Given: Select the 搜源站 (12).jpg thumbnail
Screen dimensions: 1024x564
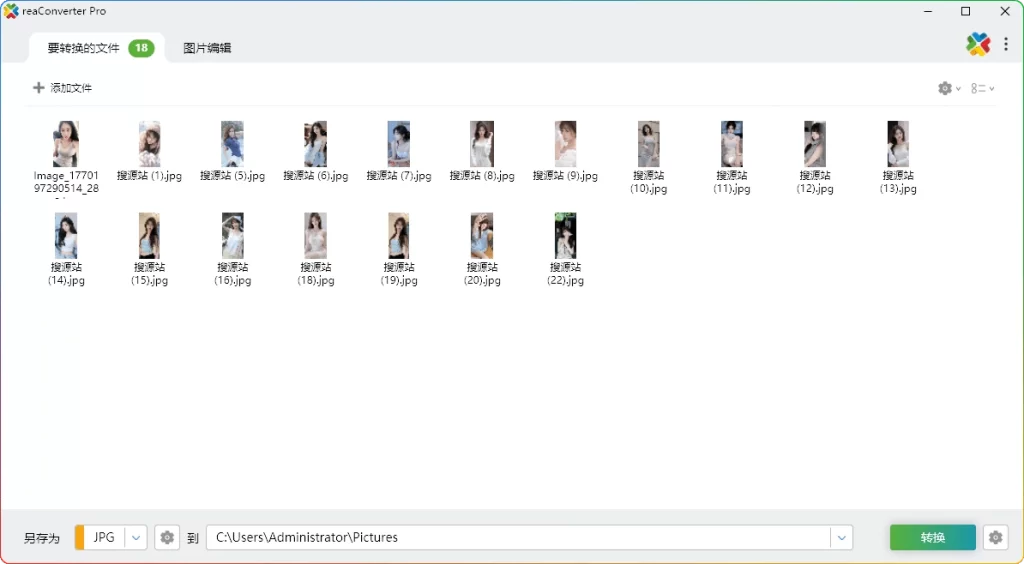Looking at the screenshot, I should coord(815,144).
